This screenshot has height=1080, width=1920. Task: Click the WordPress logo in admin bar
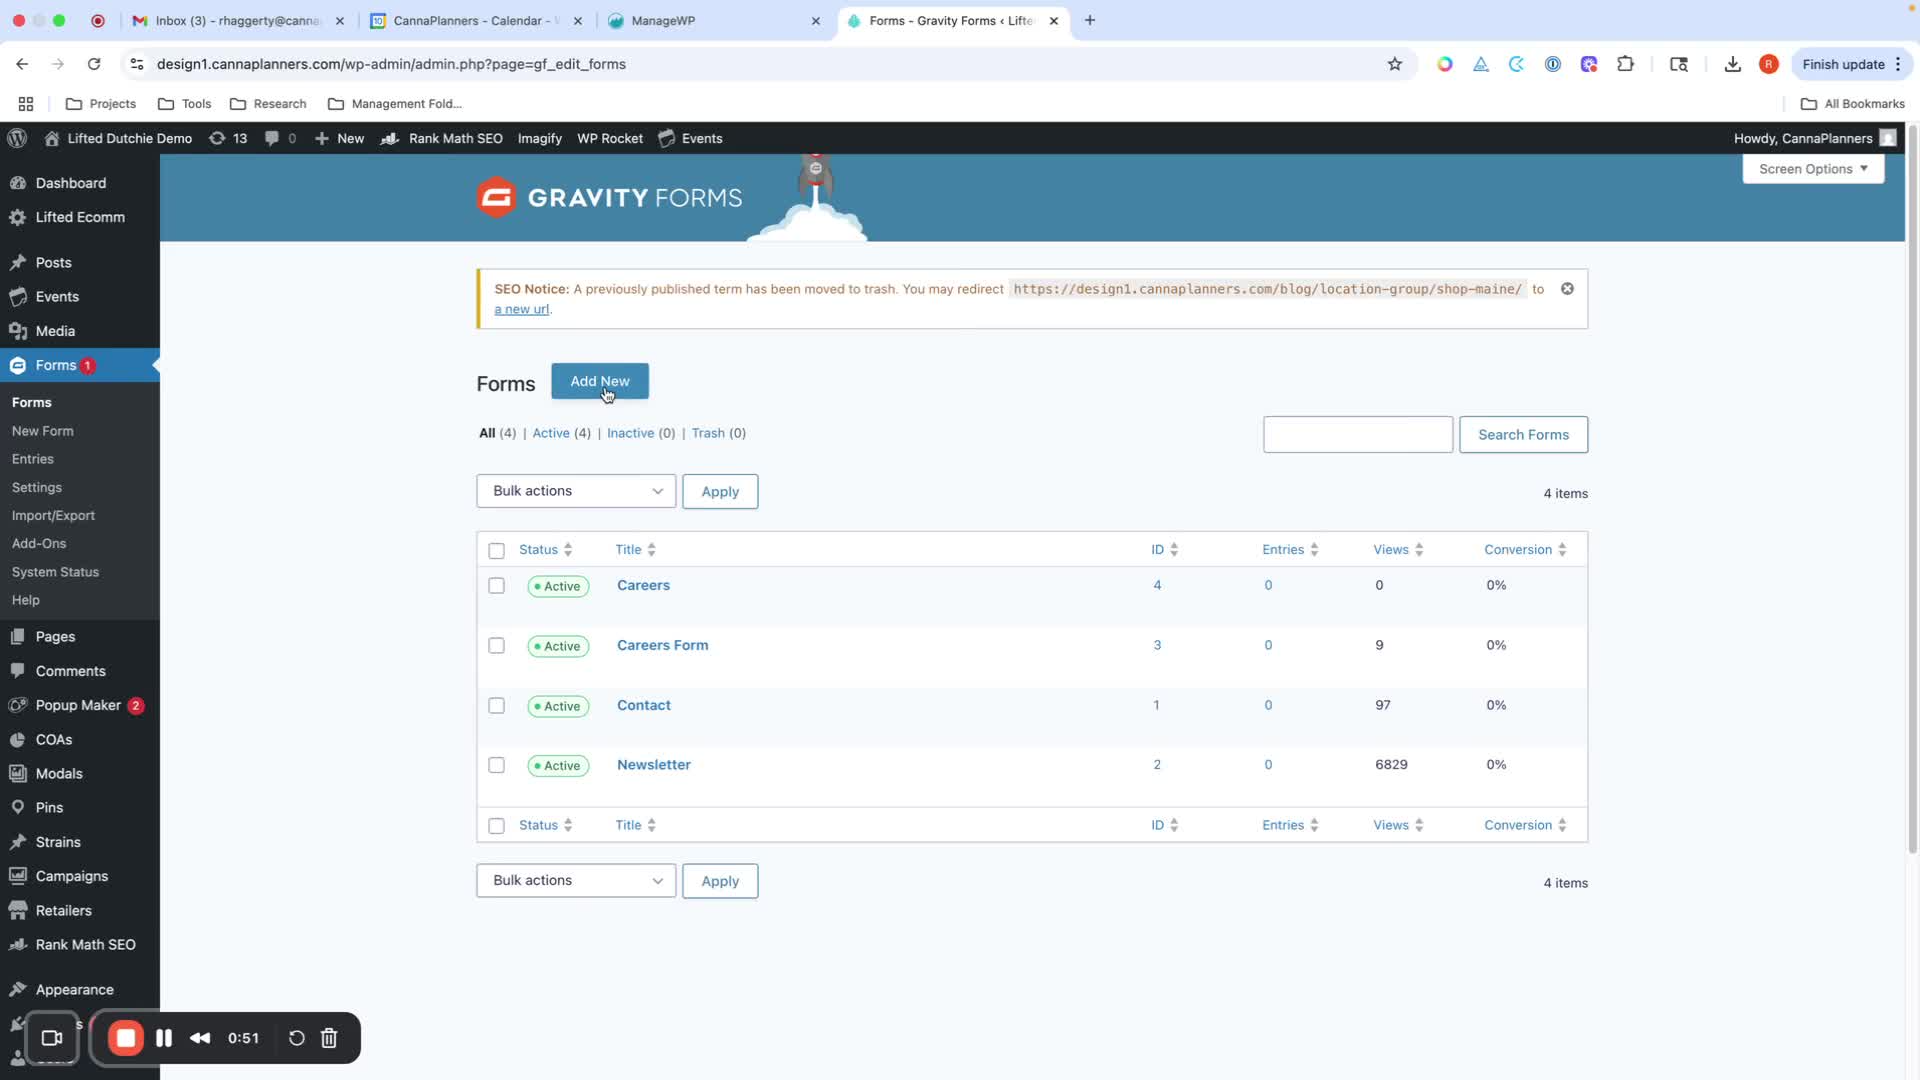[17, 138]
